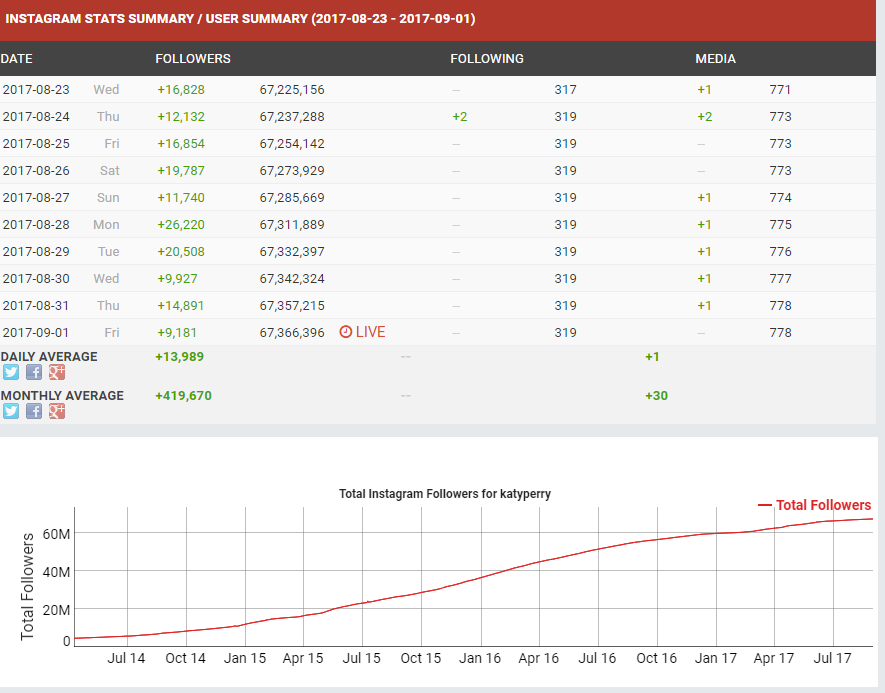The image size is (885, 693).
Task: Click the FOLLOWING column header
Action: click(x=486, y=59)
